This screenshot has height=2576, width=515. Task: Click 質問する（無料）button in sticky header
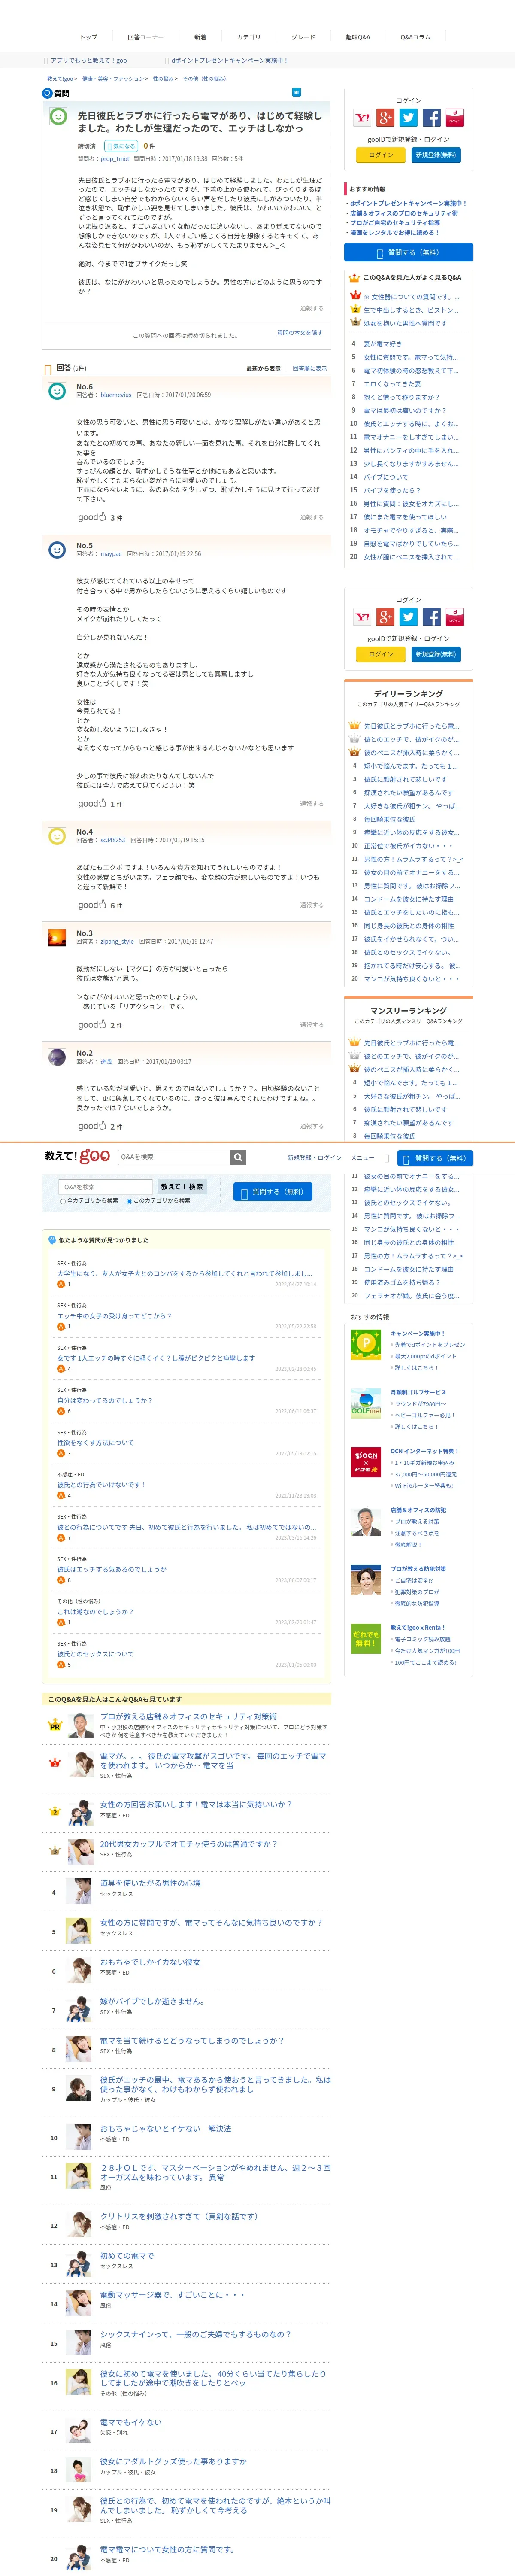click(435, 1158)
